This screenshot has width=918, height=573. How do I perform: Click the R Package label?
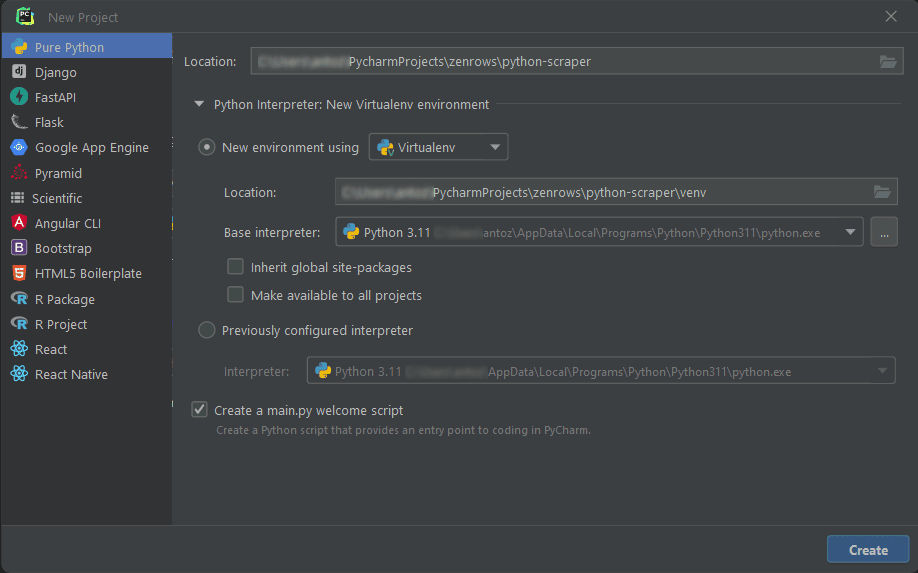(65, 300)
